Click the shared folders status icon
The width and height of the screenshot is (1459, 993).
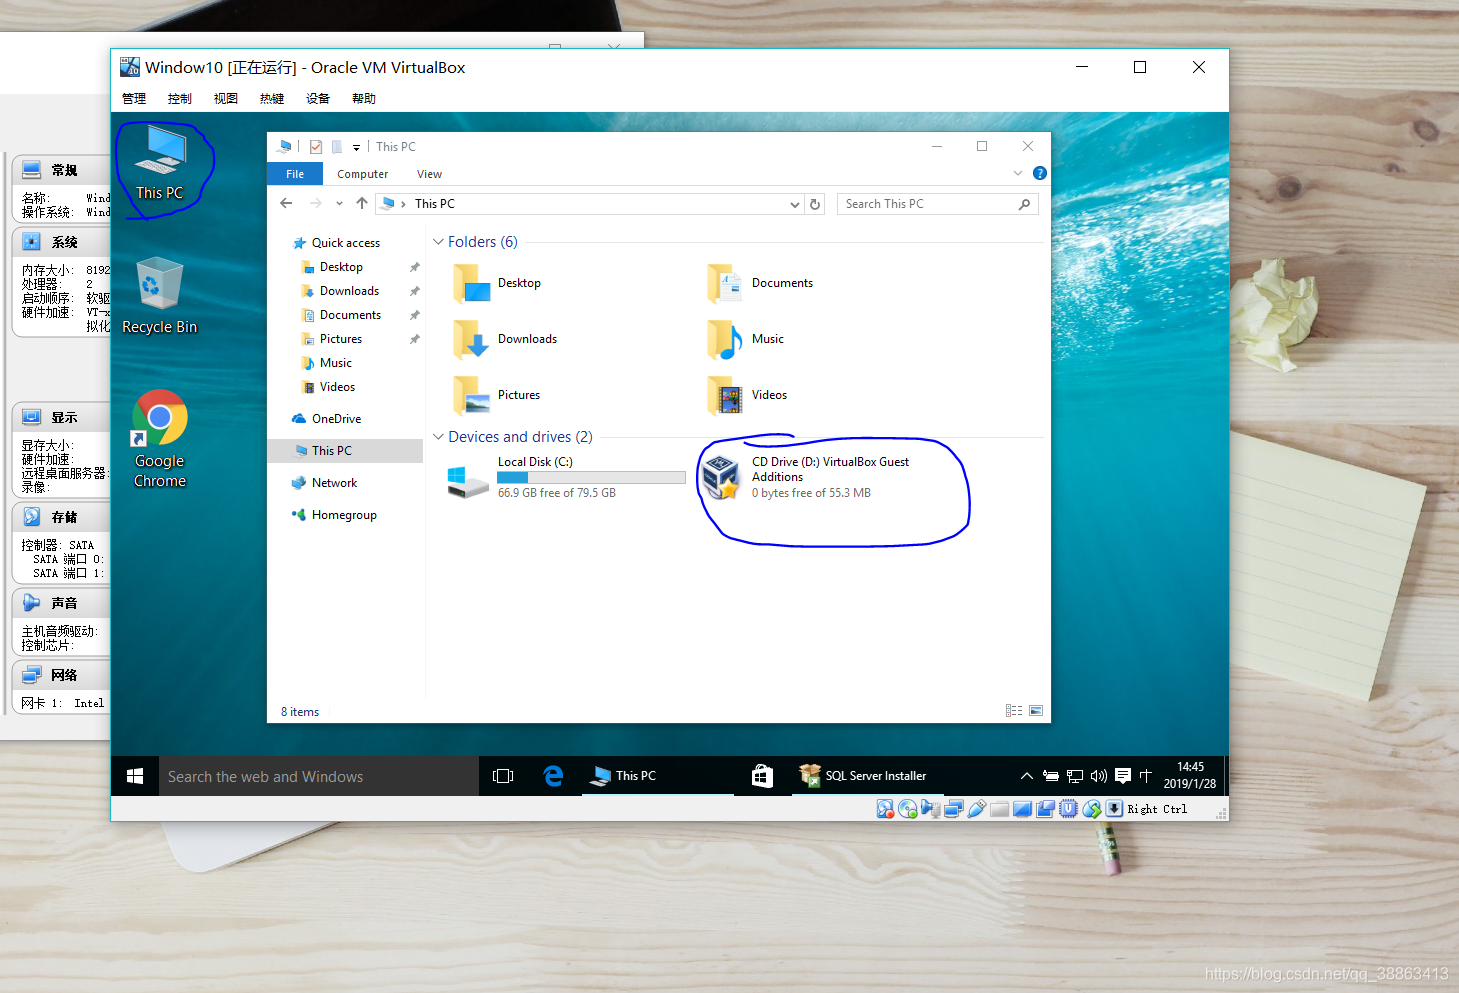pyautogui.click(x=1000, y=809)
